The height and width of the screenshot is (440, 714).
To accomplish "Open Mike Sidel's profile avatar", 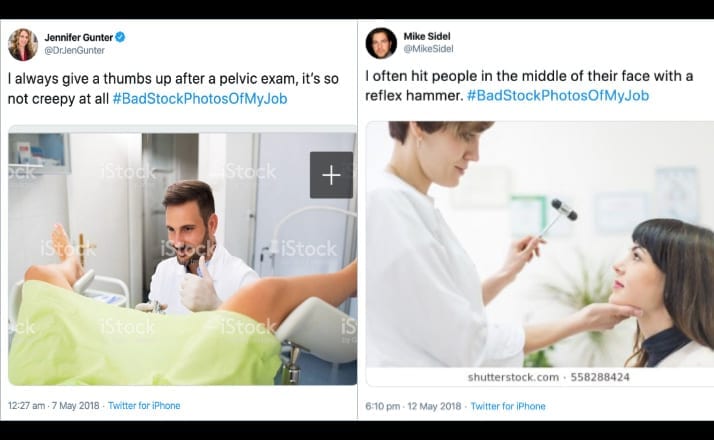I will (x=381, y=43).
